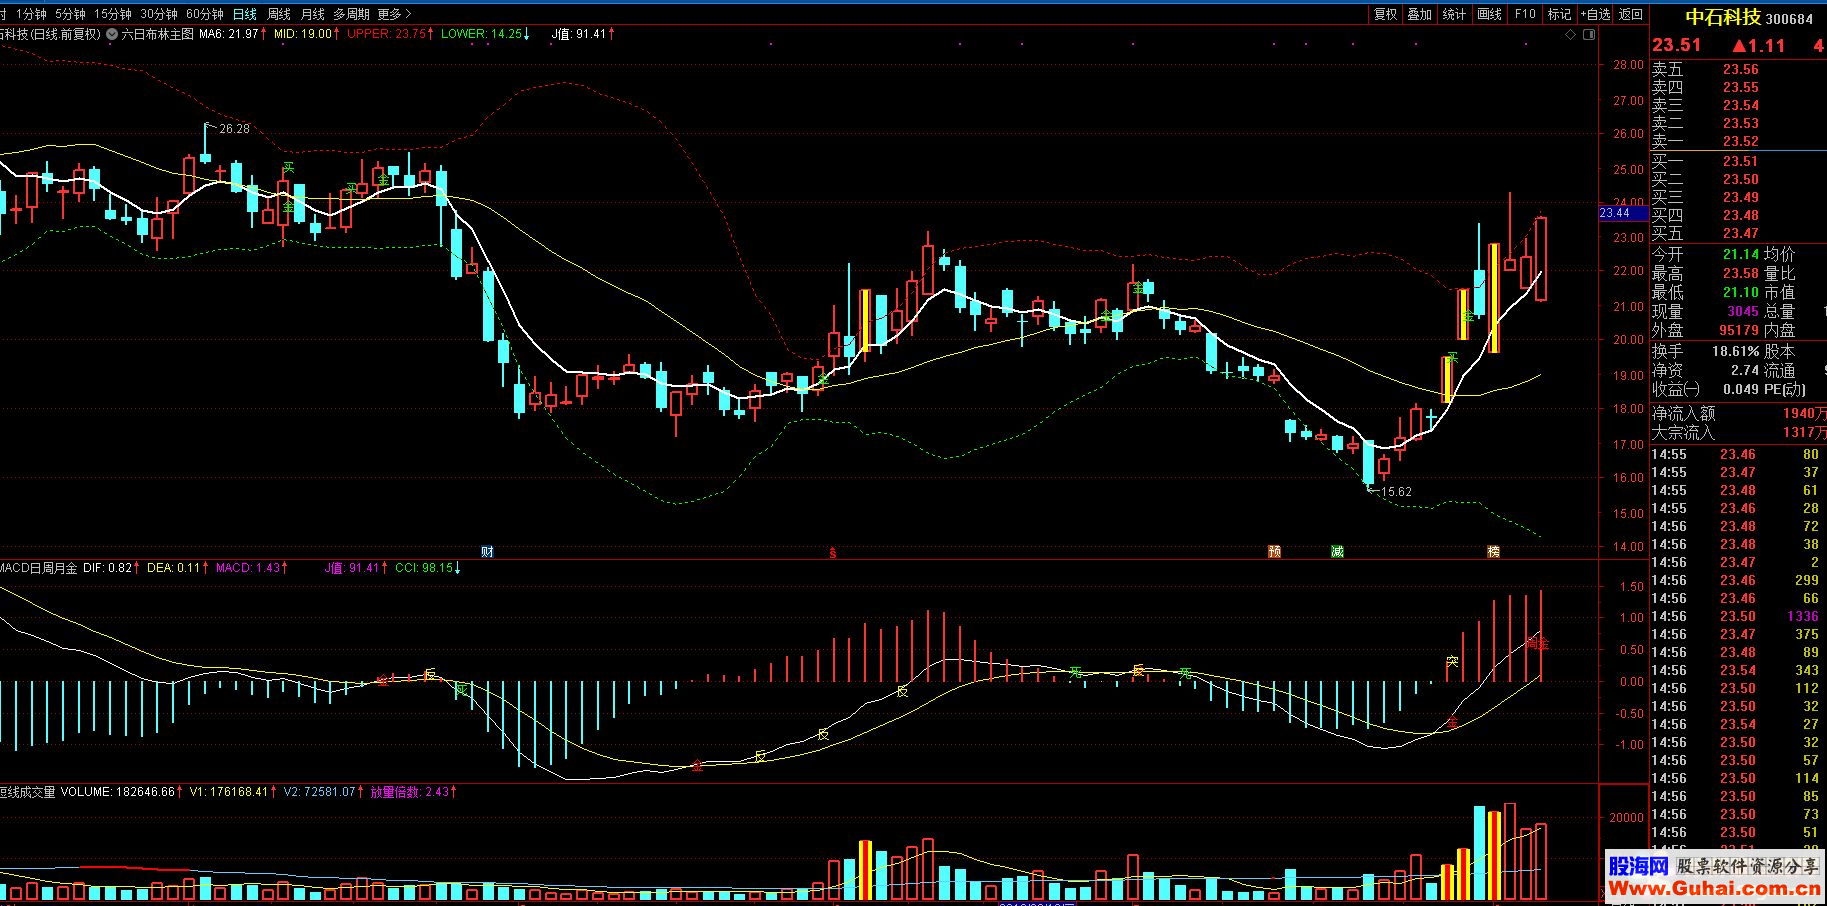
Task: Select the 买五 23.47 bid row
Action: click(1738, 233)
